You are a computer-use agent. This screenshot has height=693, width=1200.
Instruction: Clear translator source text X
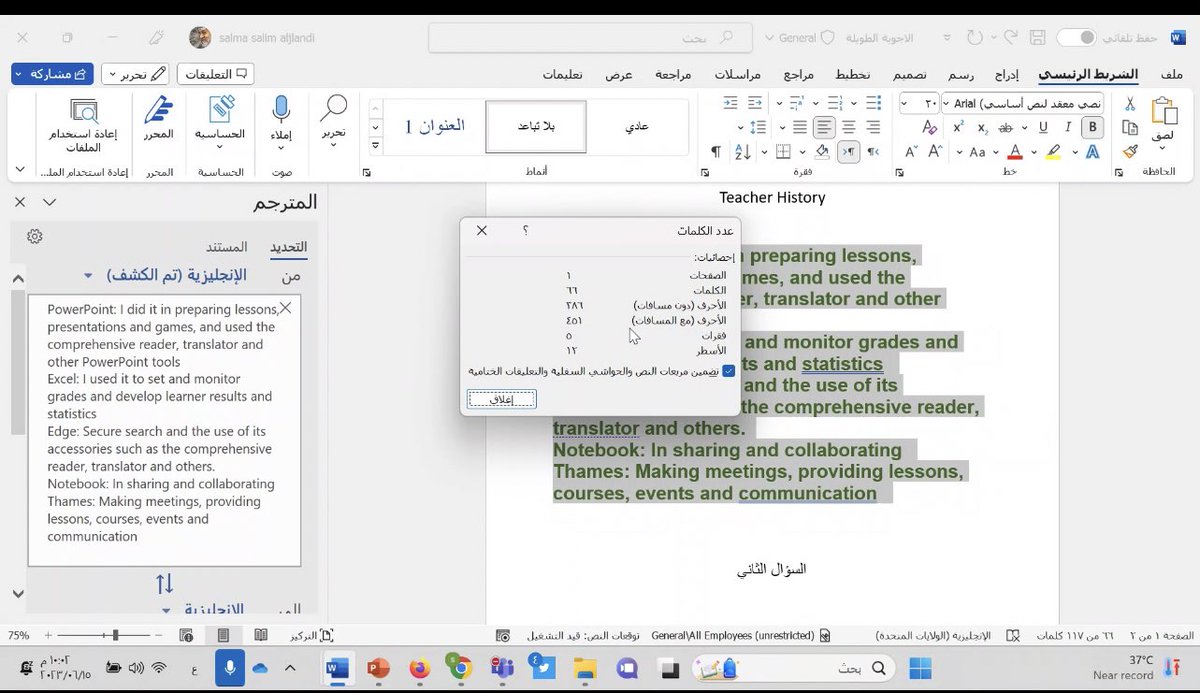[285, 309]
